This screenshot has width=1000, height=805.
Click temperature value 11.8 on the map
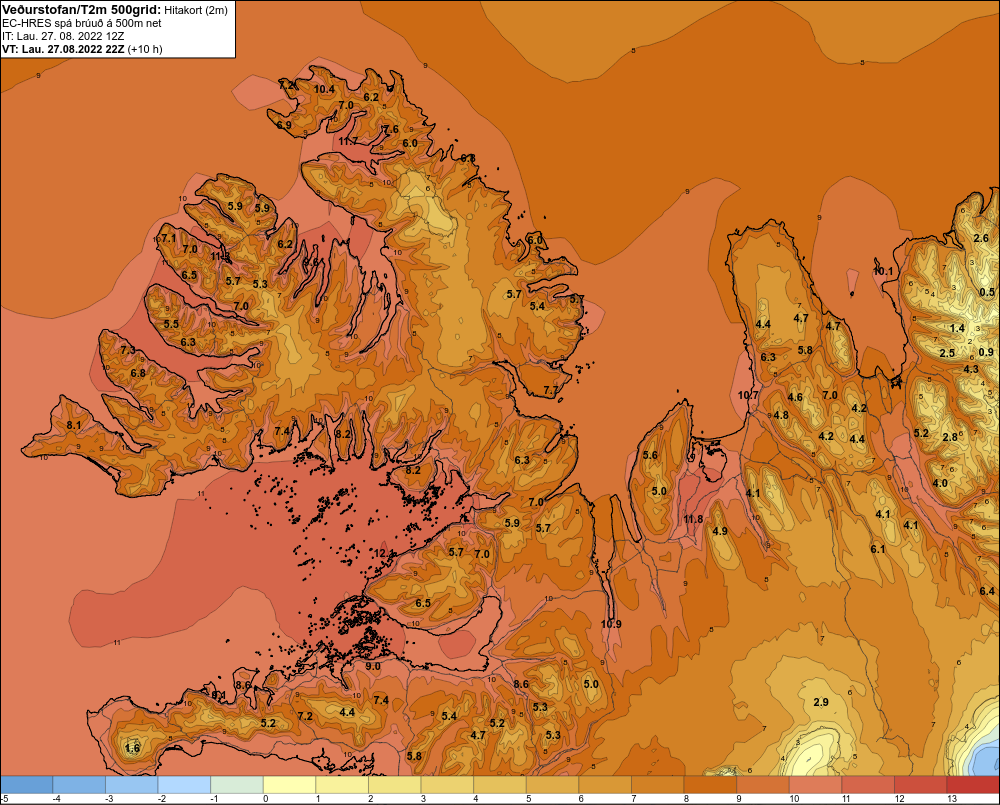pyautogui.click(x=693, y=519)
